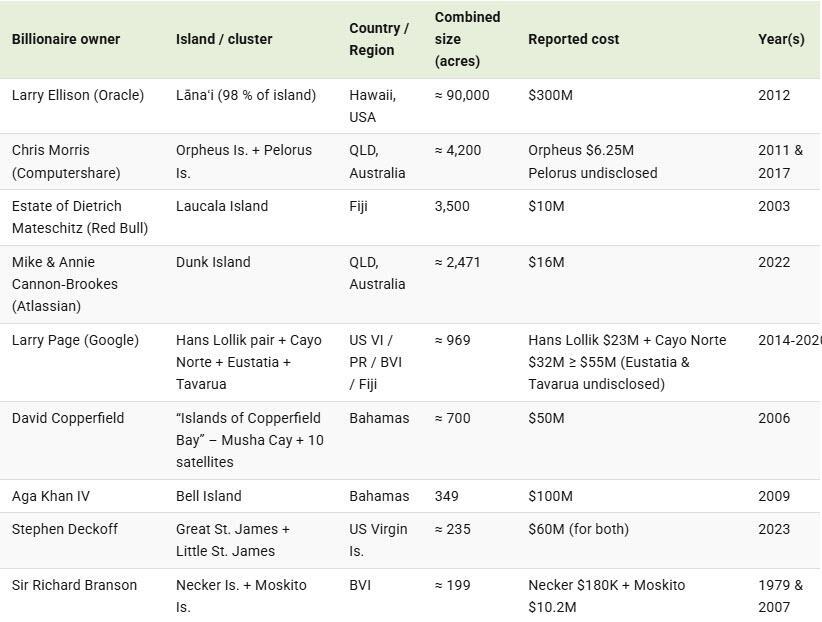Click the Stephen Deckoff cell

click(65, 529)
